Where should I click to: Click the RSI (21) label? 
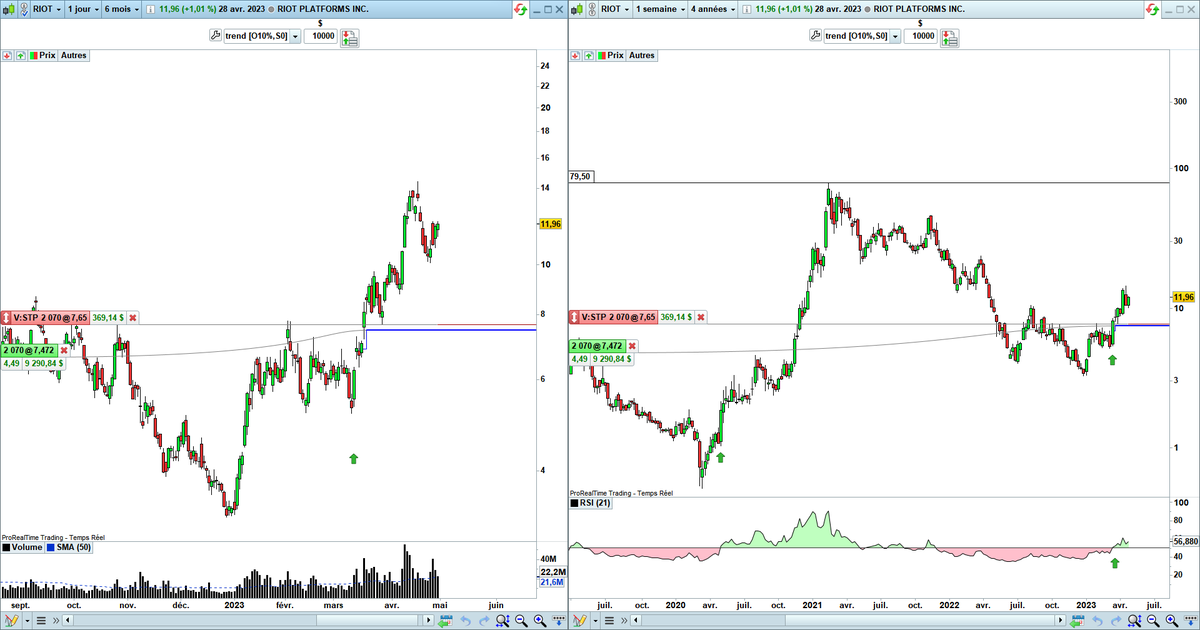tap(597, 503)
